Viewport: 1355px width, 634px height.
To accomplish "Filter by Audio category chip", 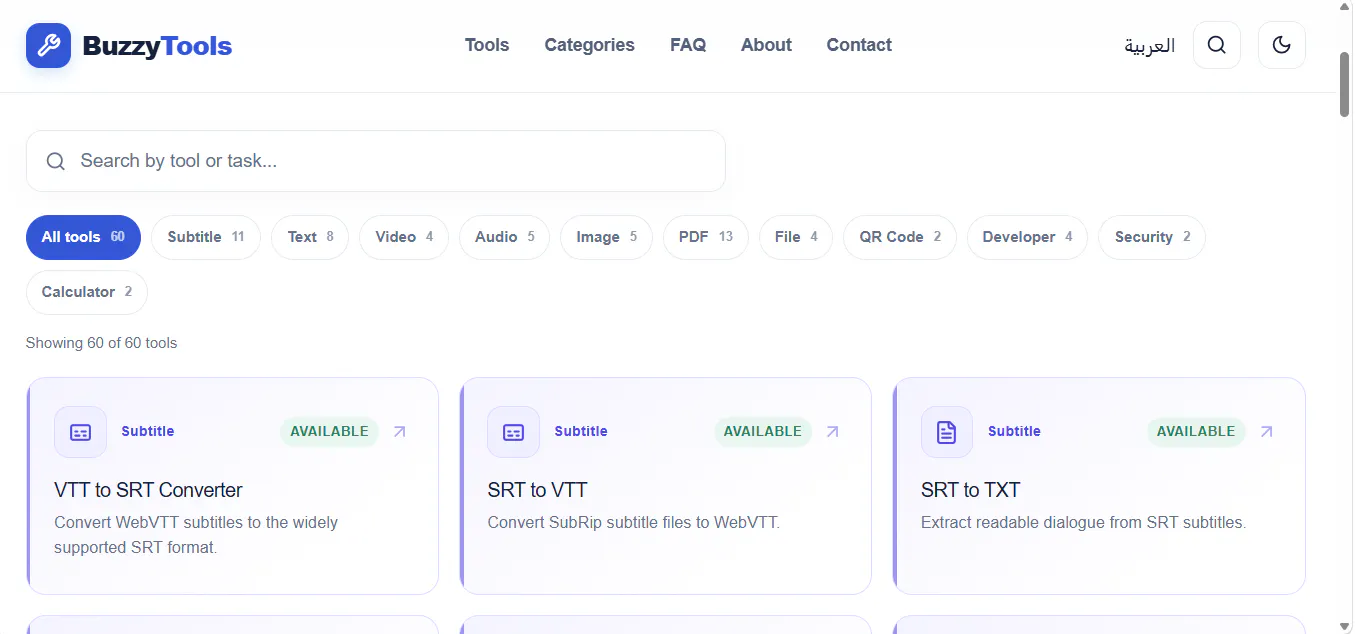I will tap(505, 237).
